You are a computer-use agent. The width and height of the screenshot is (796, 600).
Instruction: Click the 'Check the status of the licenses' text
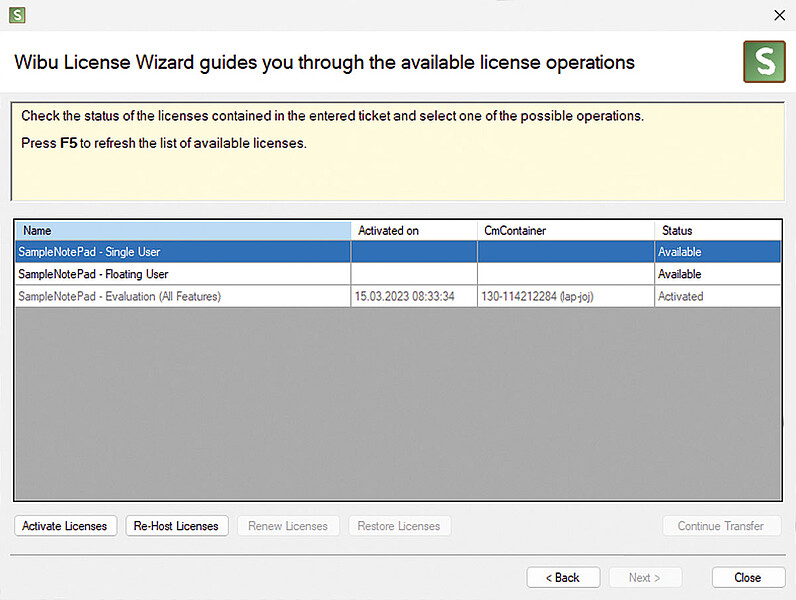tap(333, 116)
